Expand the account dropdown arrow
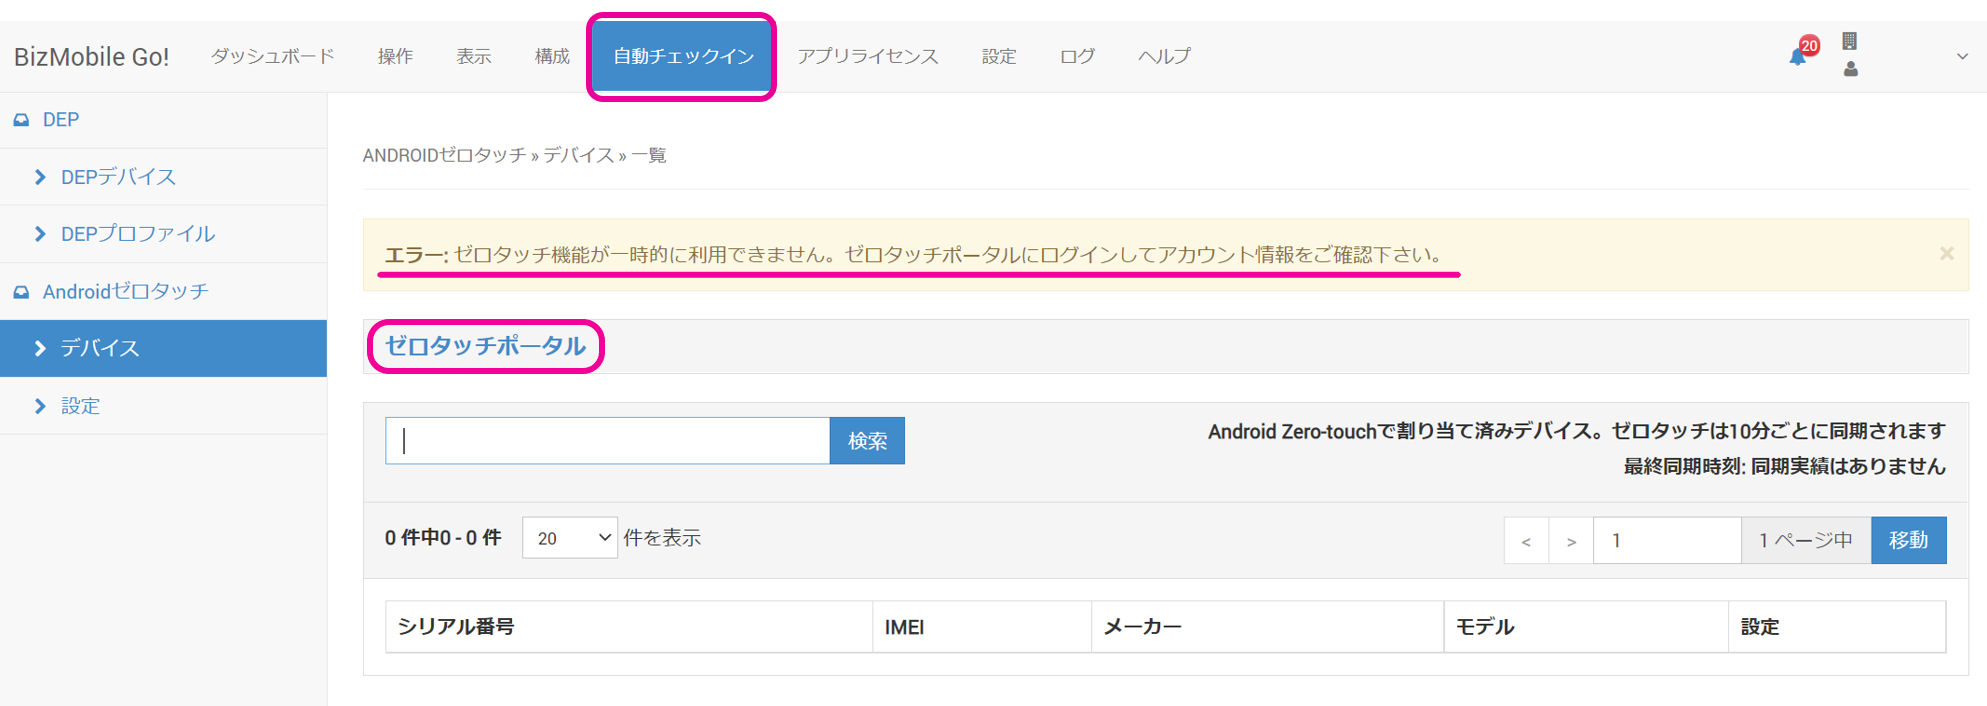Image resolution: width=1987 pixels, height=706 pixels. tap(1961, 57)
